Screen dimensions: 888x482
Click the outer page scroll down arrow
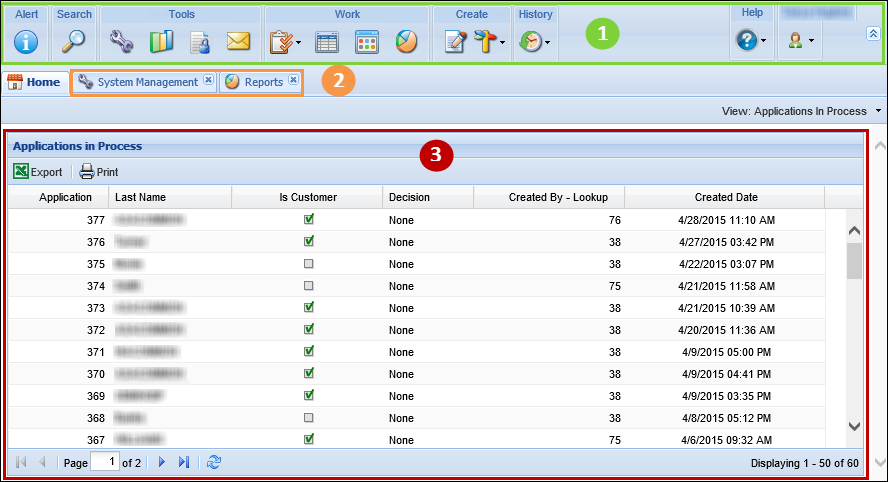880,462
